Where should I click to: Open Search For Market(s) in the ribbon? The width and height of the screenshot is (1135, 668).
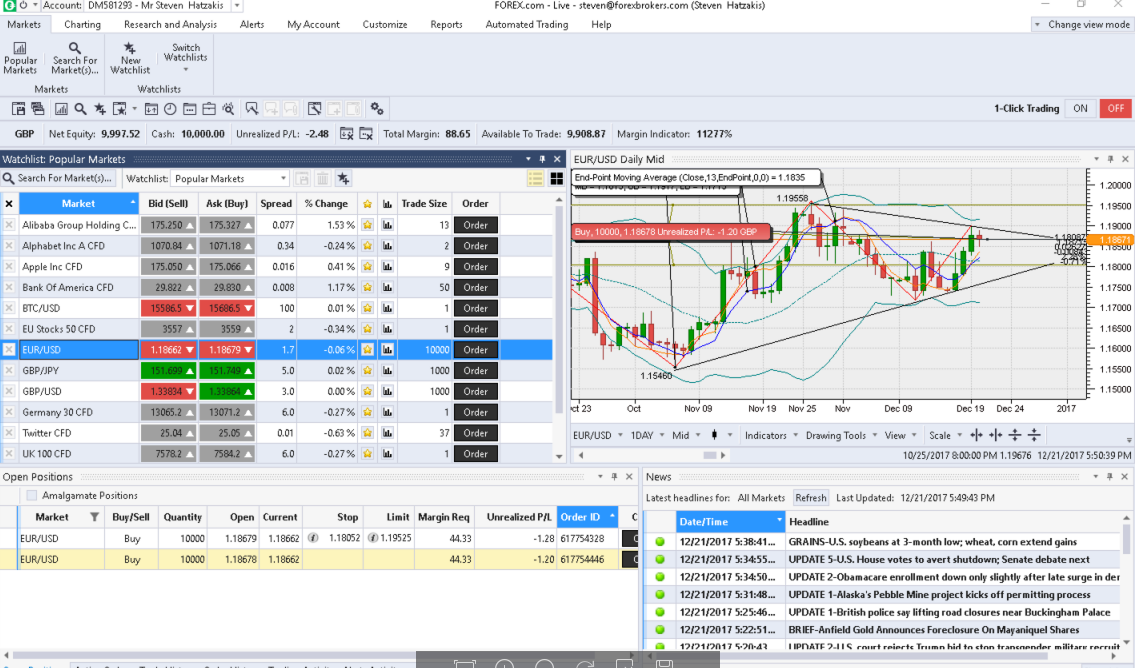pos(75,58)
